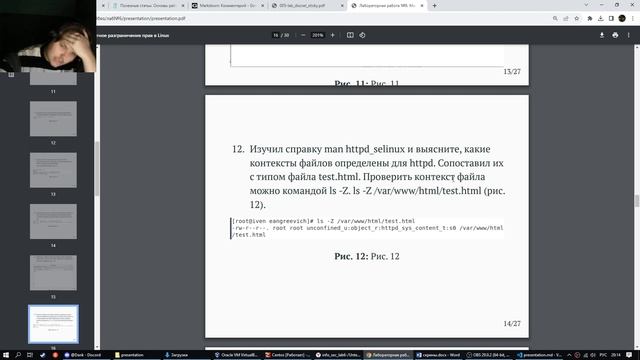Click the zoom percentage field 201%
640x360 pixels.
point(318,35)
